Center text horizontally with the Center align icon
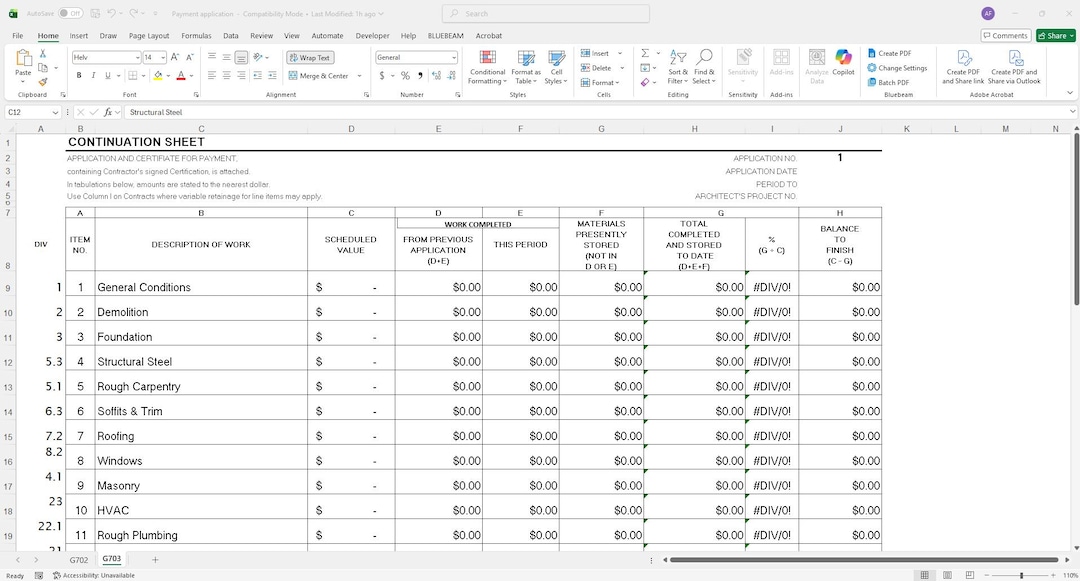Viewport: 1080px width, 581px height. click(x=227, y=76)
